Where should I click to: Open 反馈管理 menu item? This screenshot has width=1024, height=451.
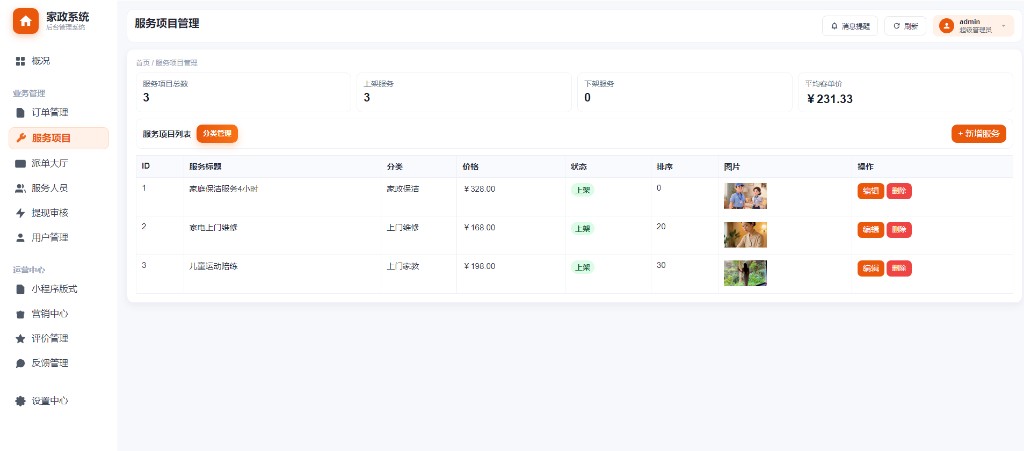pos(58,363)
